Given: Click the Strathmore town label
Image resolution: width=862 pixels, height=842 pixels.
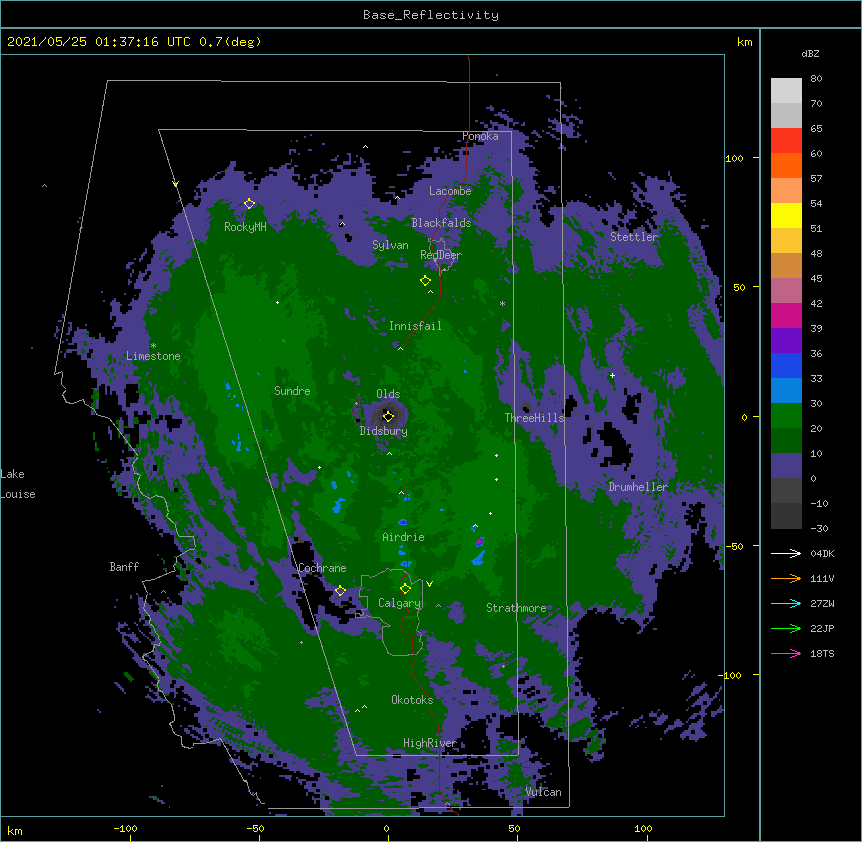Looking at the screenshot, I should click(x=516, y=608).
